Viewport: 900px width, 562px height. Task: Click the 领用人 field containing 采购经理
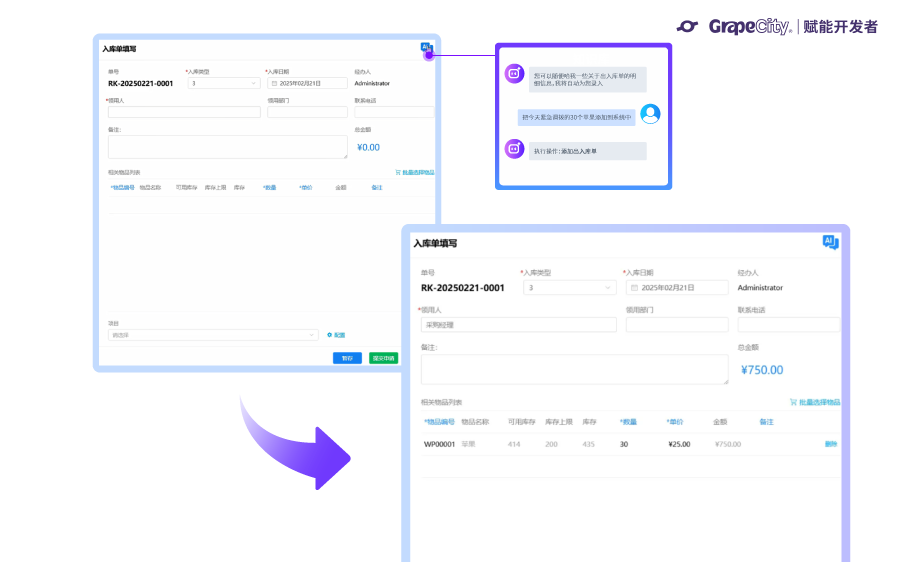coord(519,324)
